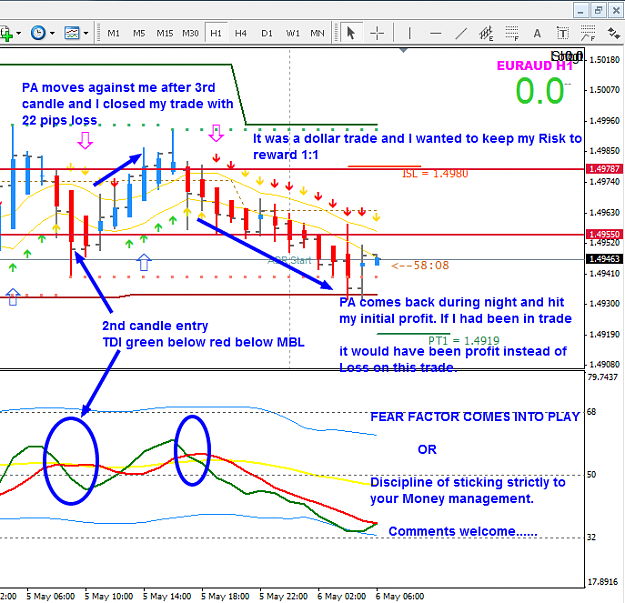Click the ISL = 1.4980 label
This screenshot has height=603, width=625.
[435, 174]
